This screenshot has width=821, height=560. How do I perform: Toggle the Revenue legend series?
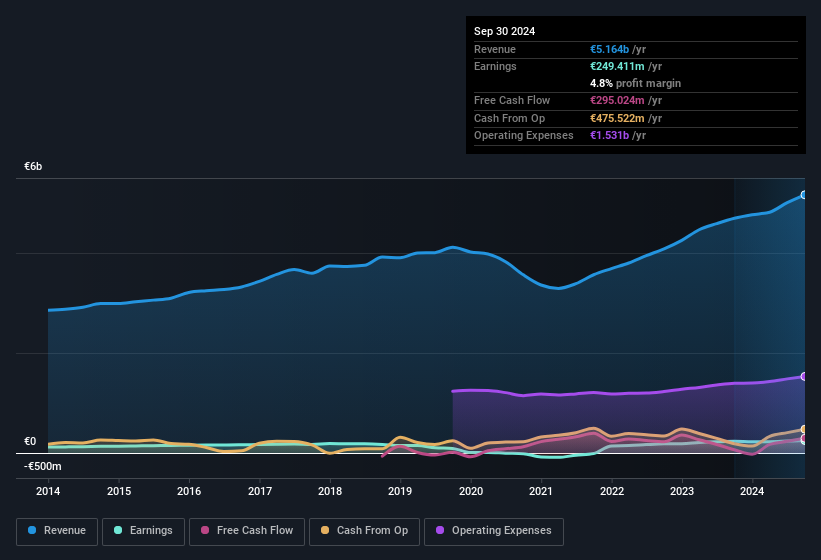pos(57,531)
